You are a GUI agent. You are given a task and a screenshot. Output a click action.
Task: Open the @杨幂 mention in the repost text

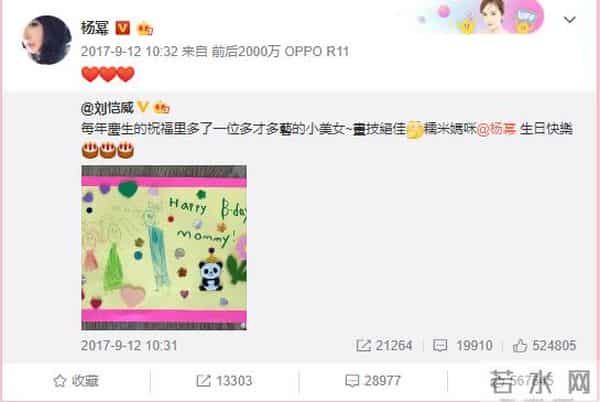coord(496,129)
